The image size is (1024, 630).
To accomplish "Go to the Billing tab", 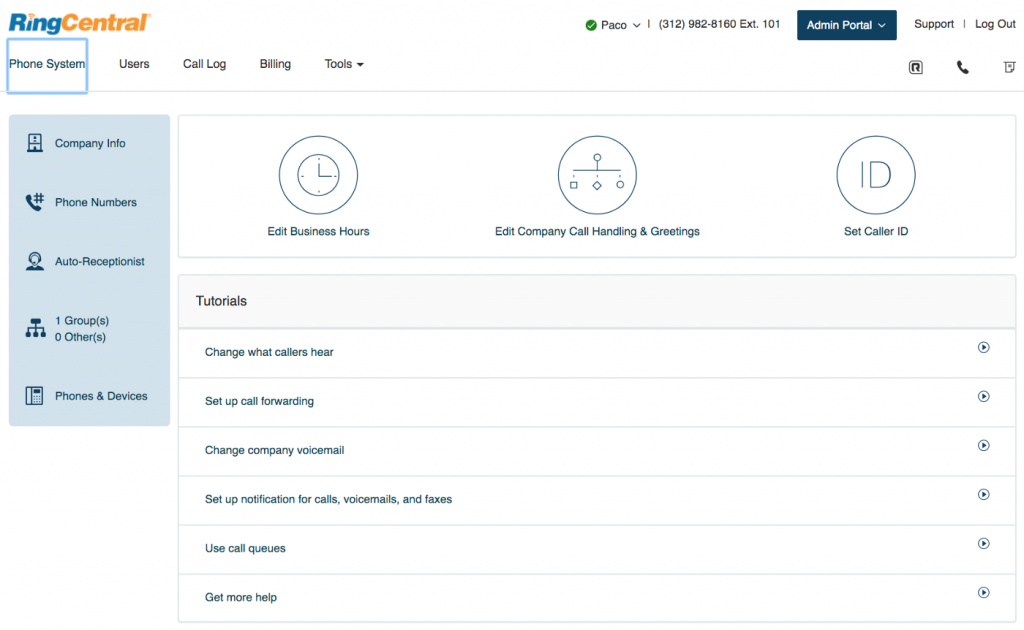I will click(x=275, y=64).
